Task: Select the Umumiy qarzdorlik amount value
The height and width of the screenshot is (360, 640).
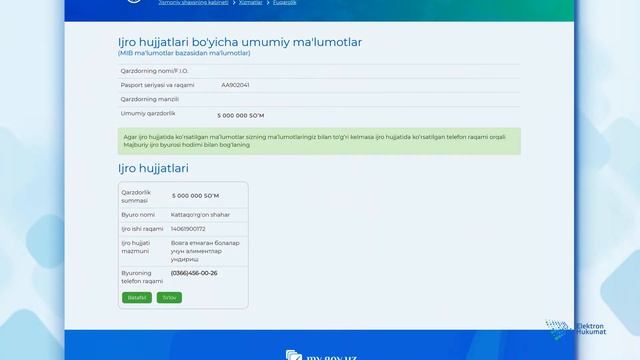Action: (241, 116)
